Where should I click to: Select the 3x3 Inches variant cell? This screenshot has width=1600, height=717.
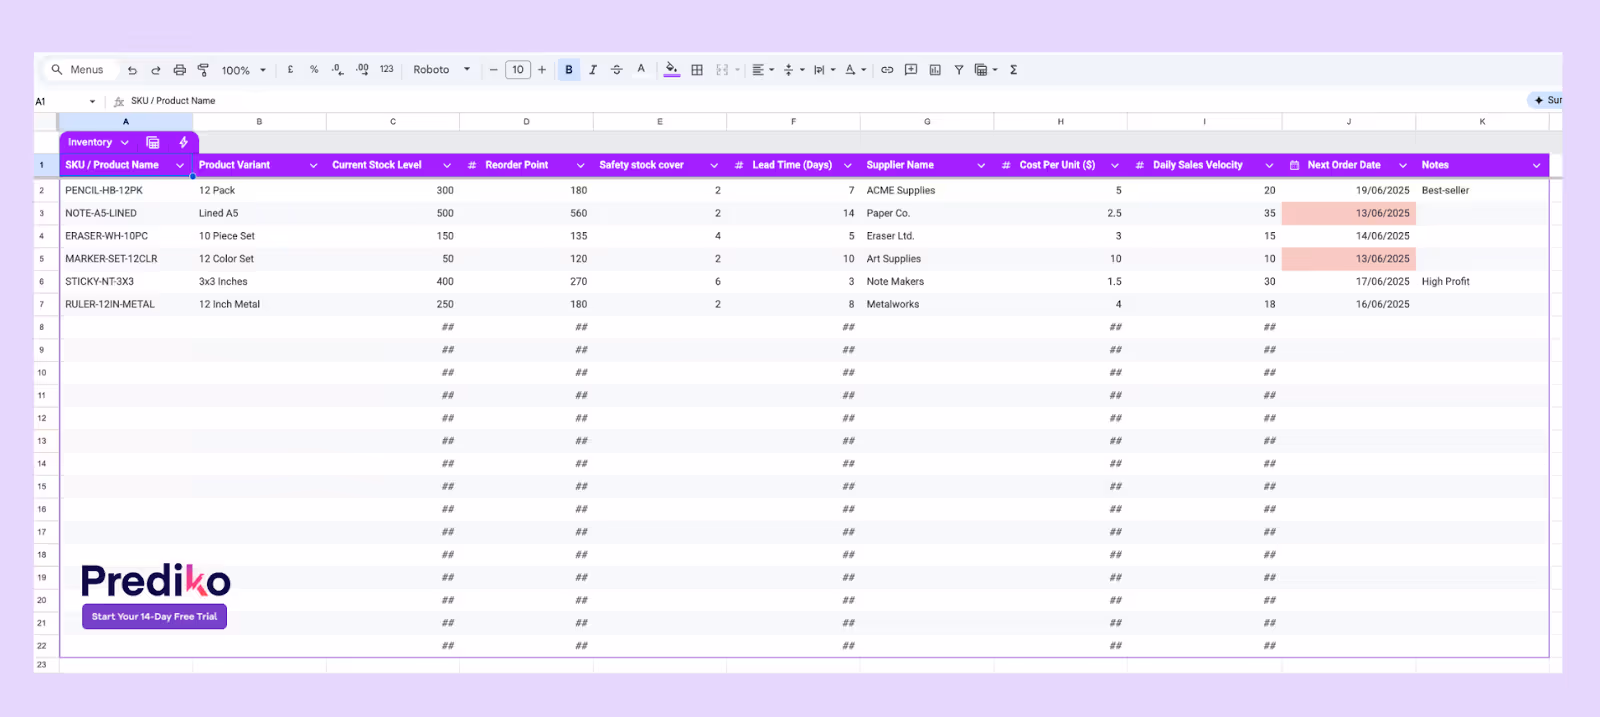coord(259,282)
